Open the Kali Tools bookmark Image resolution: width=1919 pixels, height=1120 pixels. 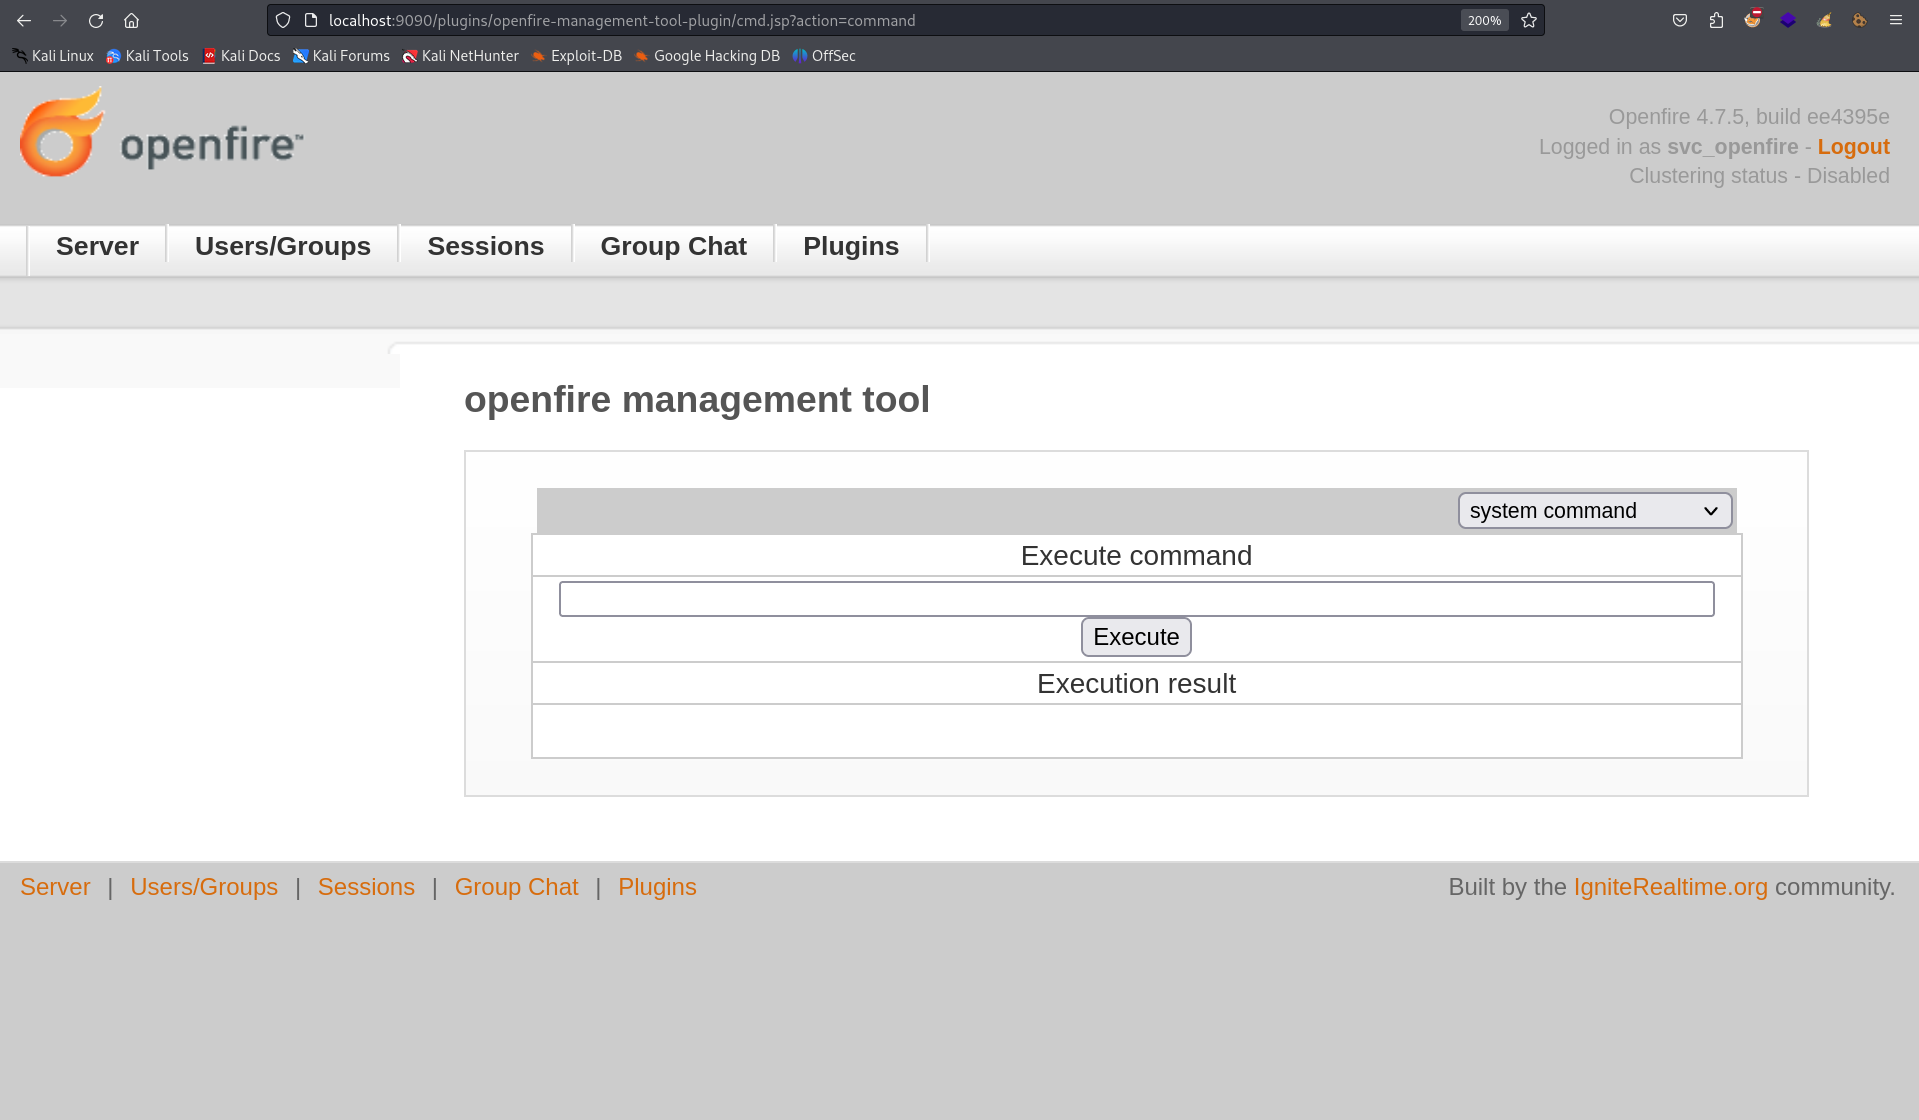click(x=147, y=56)
